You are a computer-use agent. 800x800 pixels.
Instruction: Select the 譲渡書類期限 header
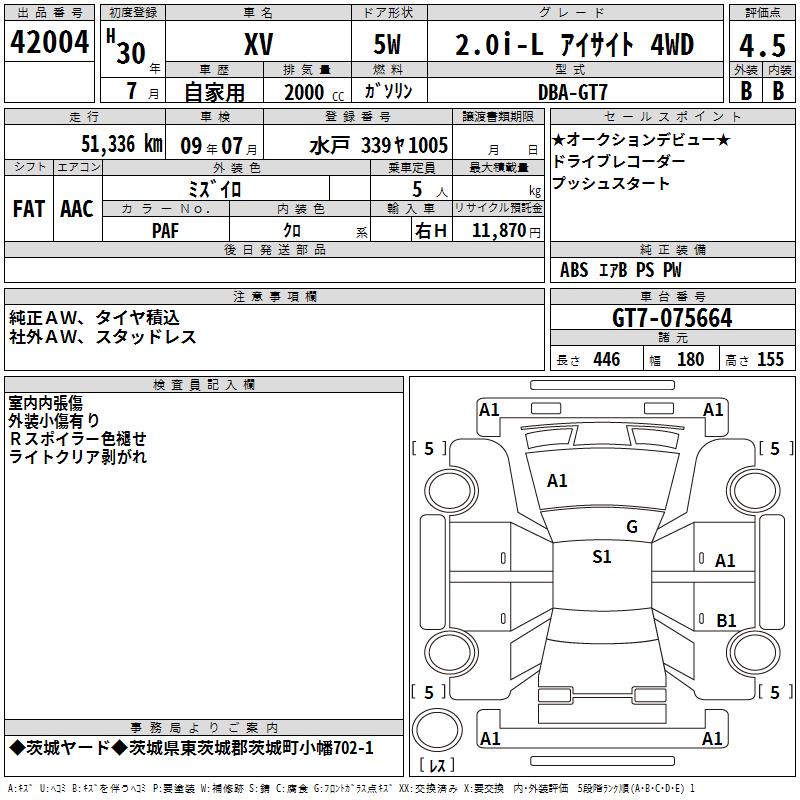498,116
